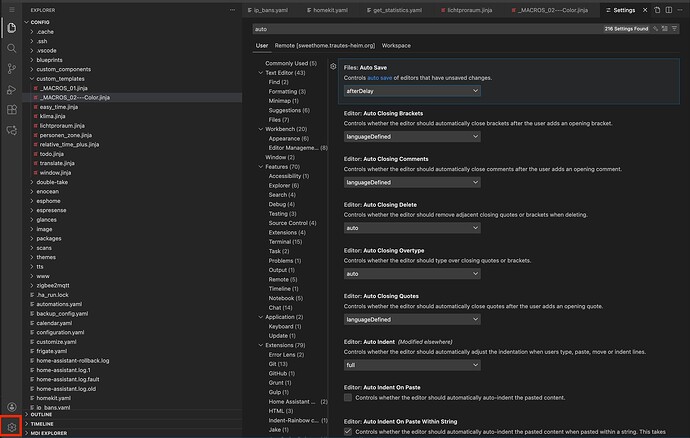Open Auto Closing Comments dropdown

pos(412,182)
